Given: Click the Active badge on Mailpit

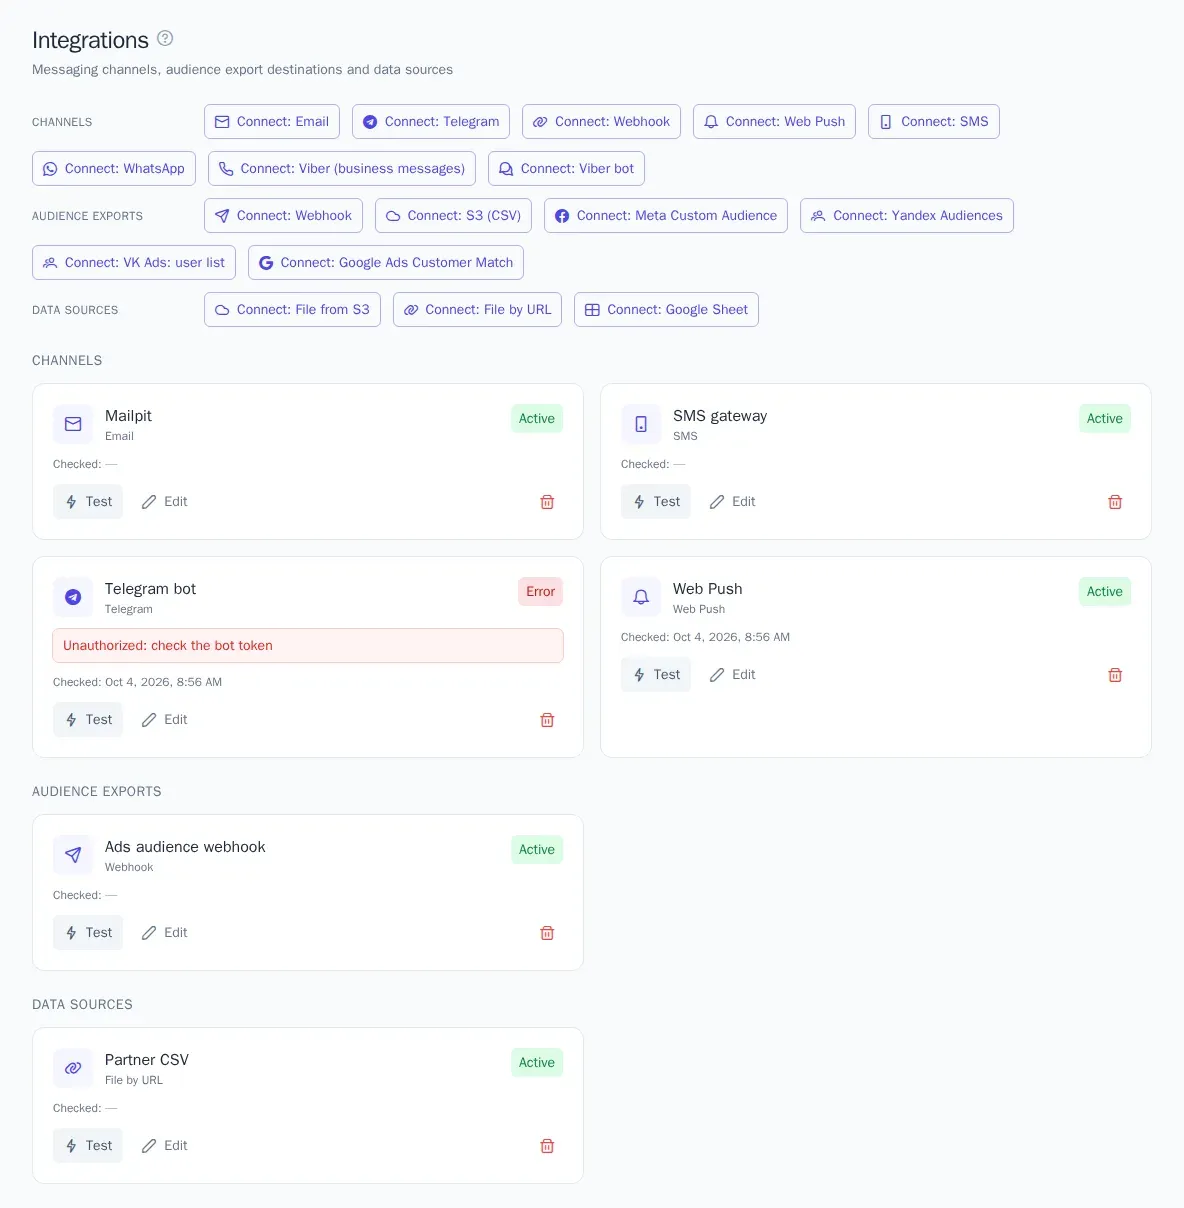Looking at the screenshot, I should coord(537,419).
